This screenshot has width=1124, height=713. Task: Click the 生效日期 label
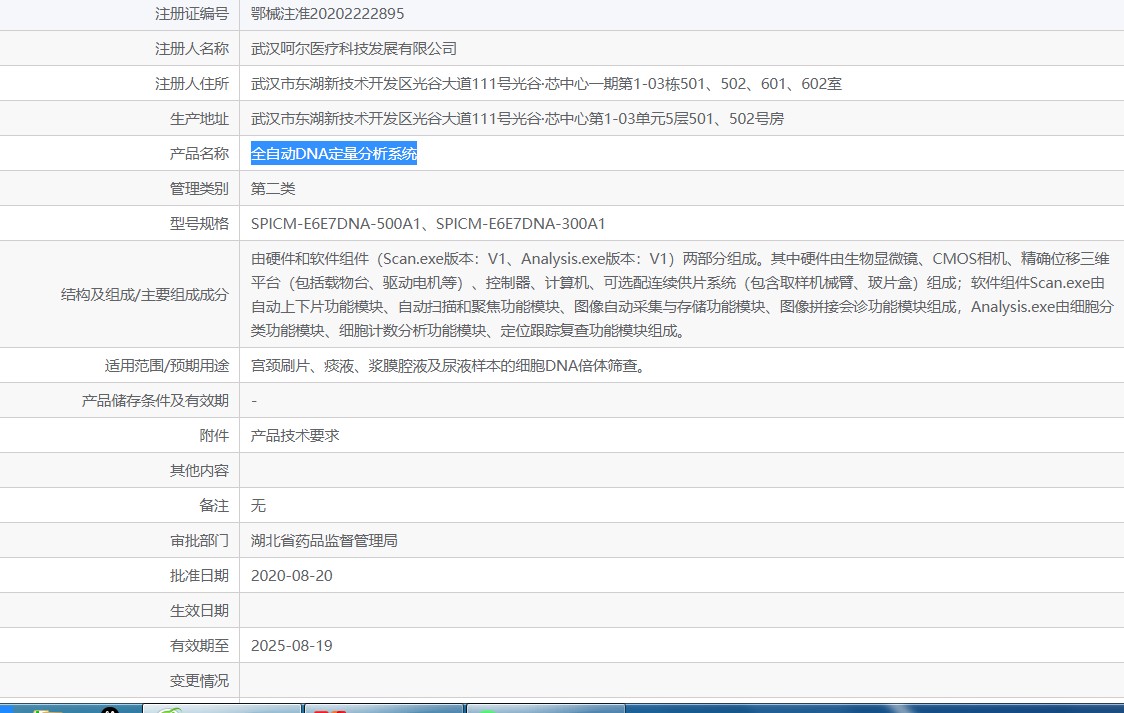tap(199, 611)
